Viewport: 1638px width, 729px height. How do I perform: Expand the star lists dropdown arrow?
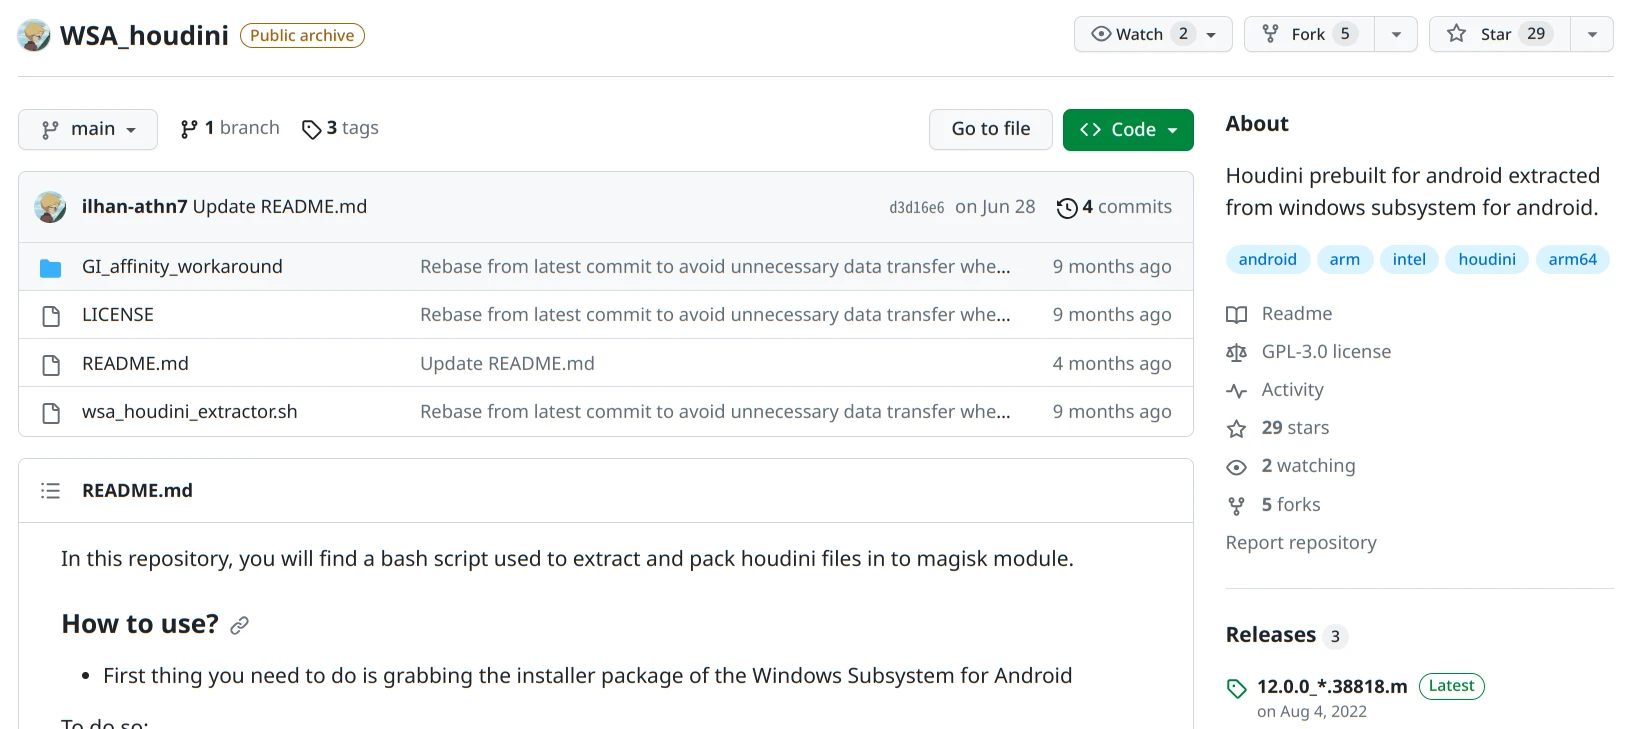tap(1592, 34)
